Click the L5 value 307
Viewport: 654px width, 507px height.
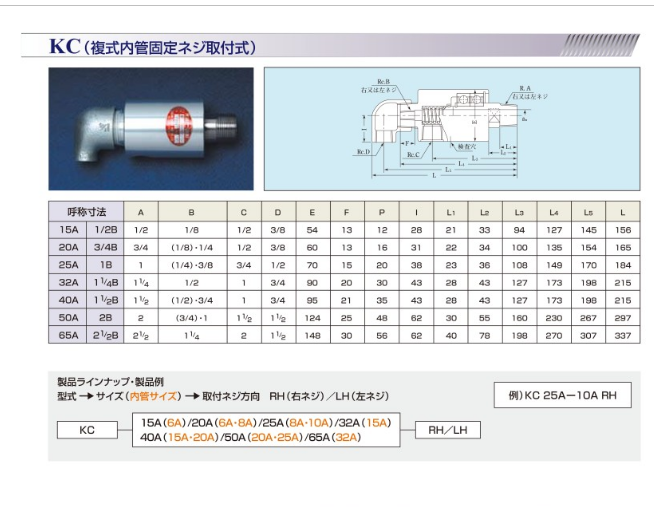click(588, 336)
